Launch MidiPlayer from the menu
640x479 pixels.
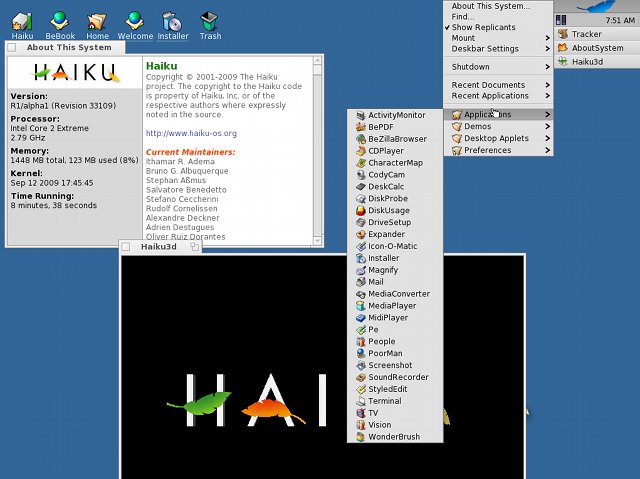[395, 317]
